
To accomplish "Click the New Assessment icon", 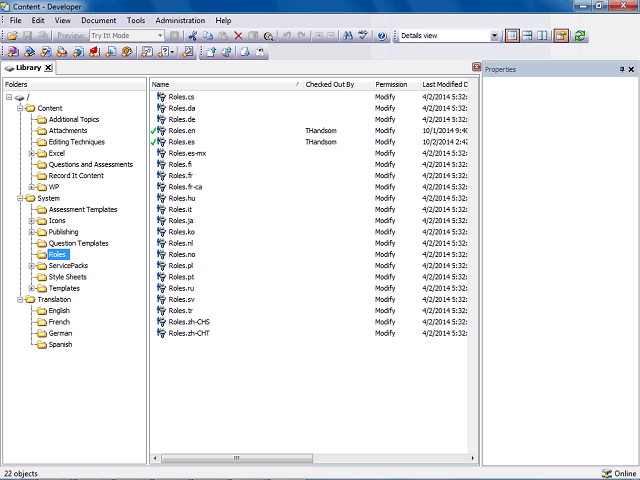I will coord(147,52).
